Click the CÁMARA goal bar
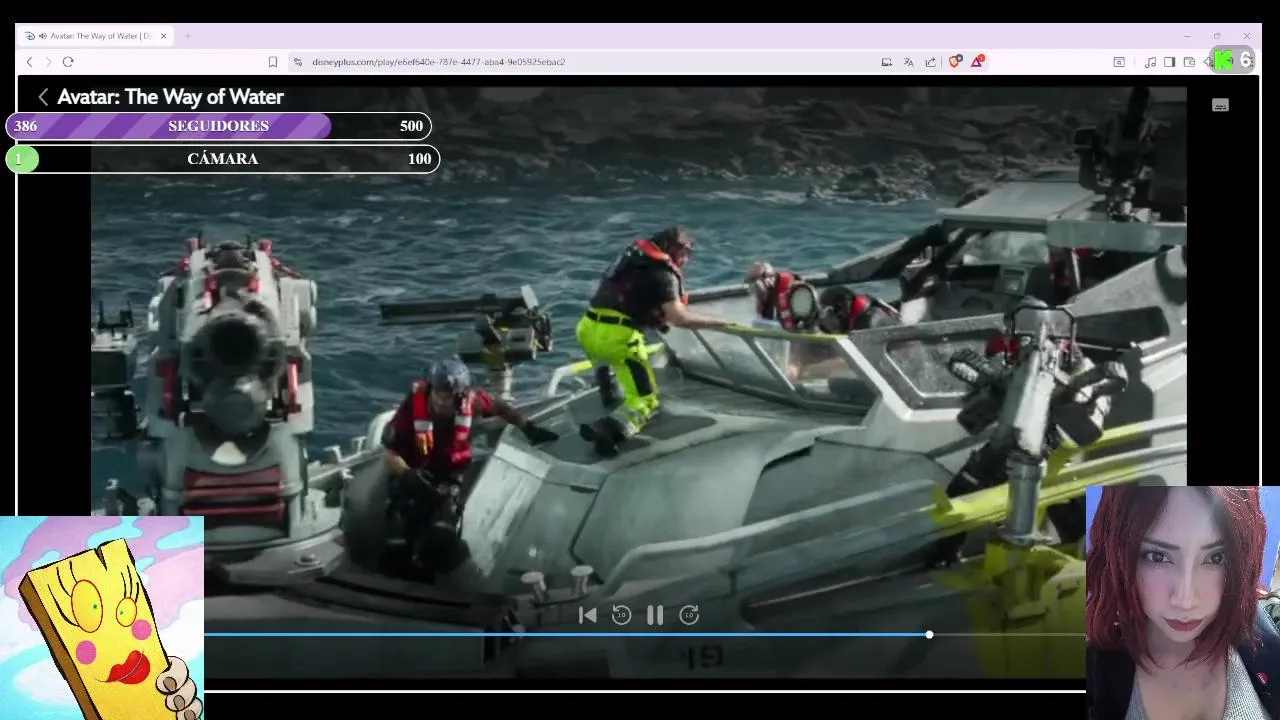 (223, 159)
